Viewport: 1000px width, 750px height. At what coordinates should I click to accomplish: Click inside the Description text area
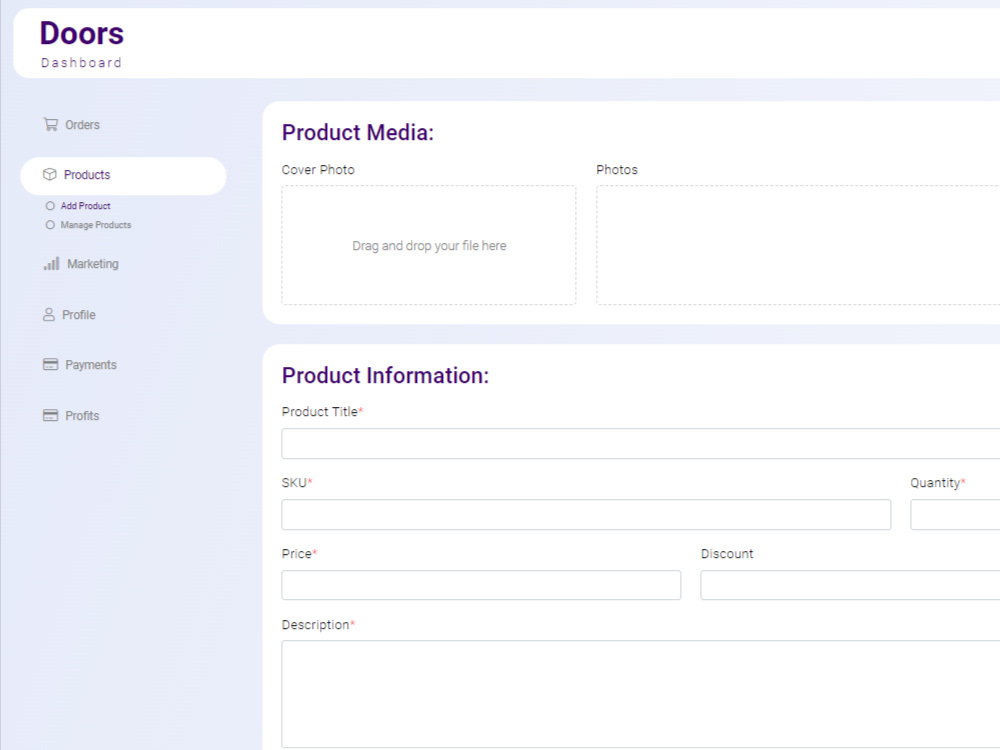[x=640, y=694]
